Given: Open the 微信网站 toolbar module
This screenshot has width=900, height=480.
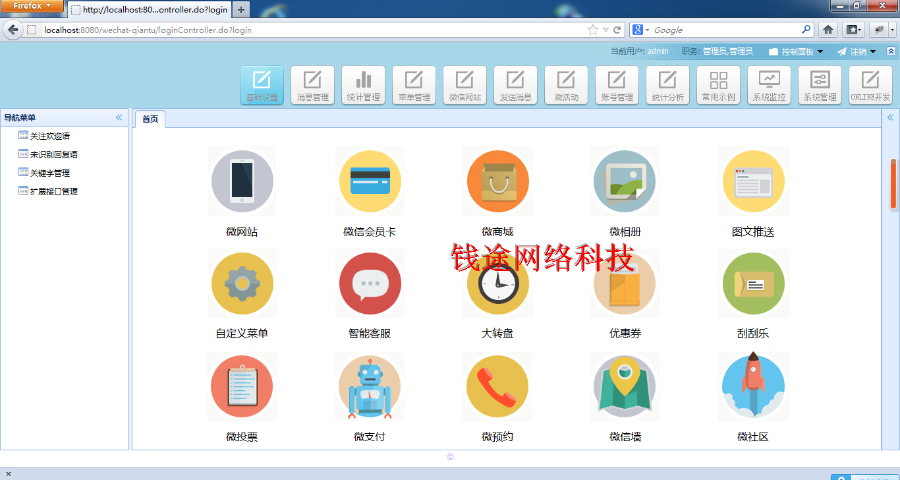Looking at the screenshot, I should [x=465, y=85].
